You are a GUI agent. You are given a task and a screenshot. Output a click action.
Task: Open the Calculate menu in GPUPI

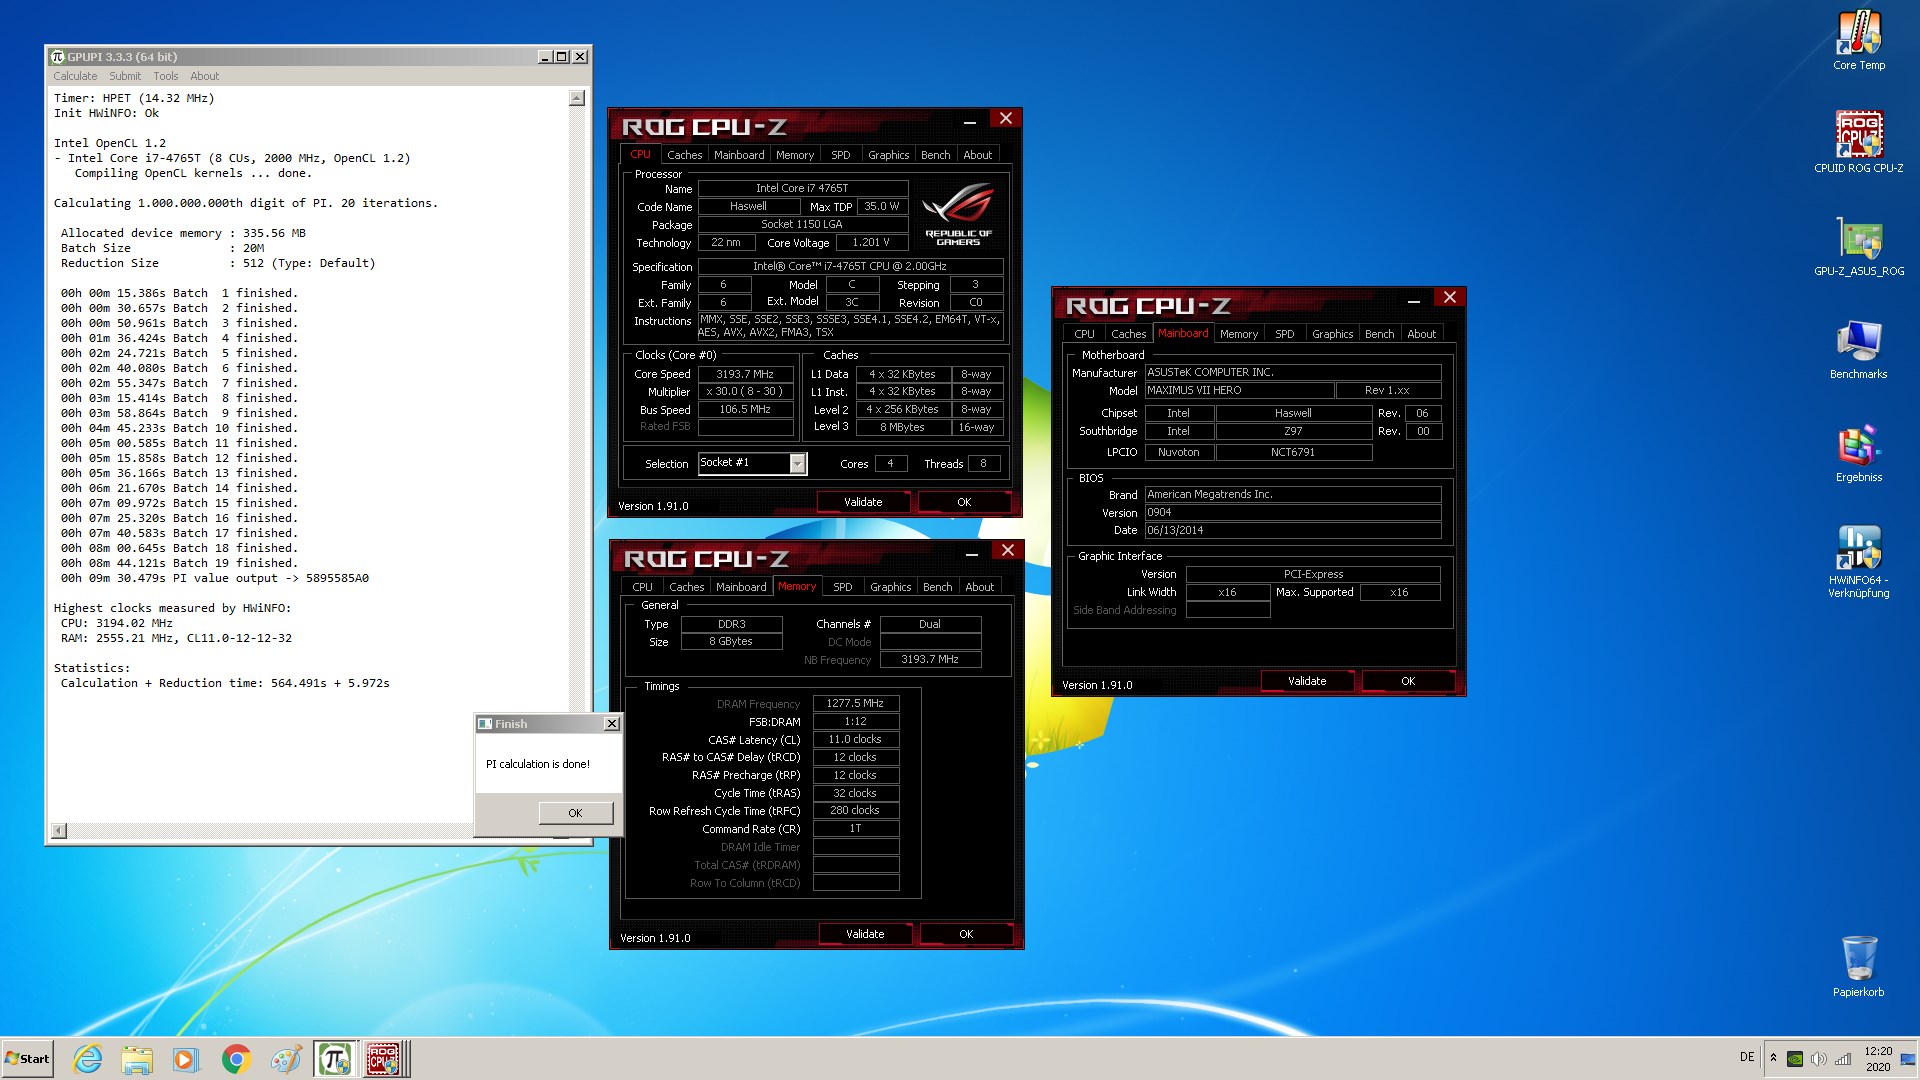tap(75, 76)
